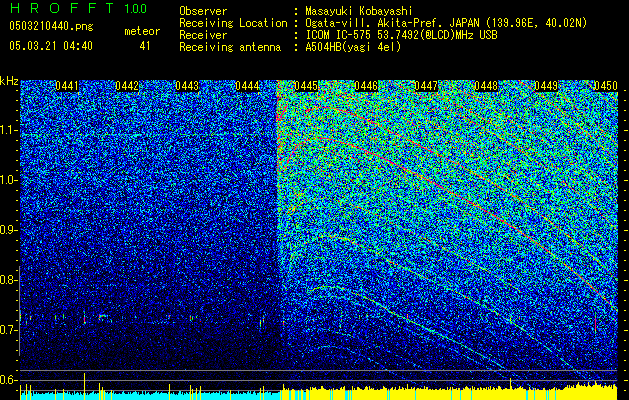
Task: Click the 0.9 frequency axis label
Action: click(x=9, y=230)
